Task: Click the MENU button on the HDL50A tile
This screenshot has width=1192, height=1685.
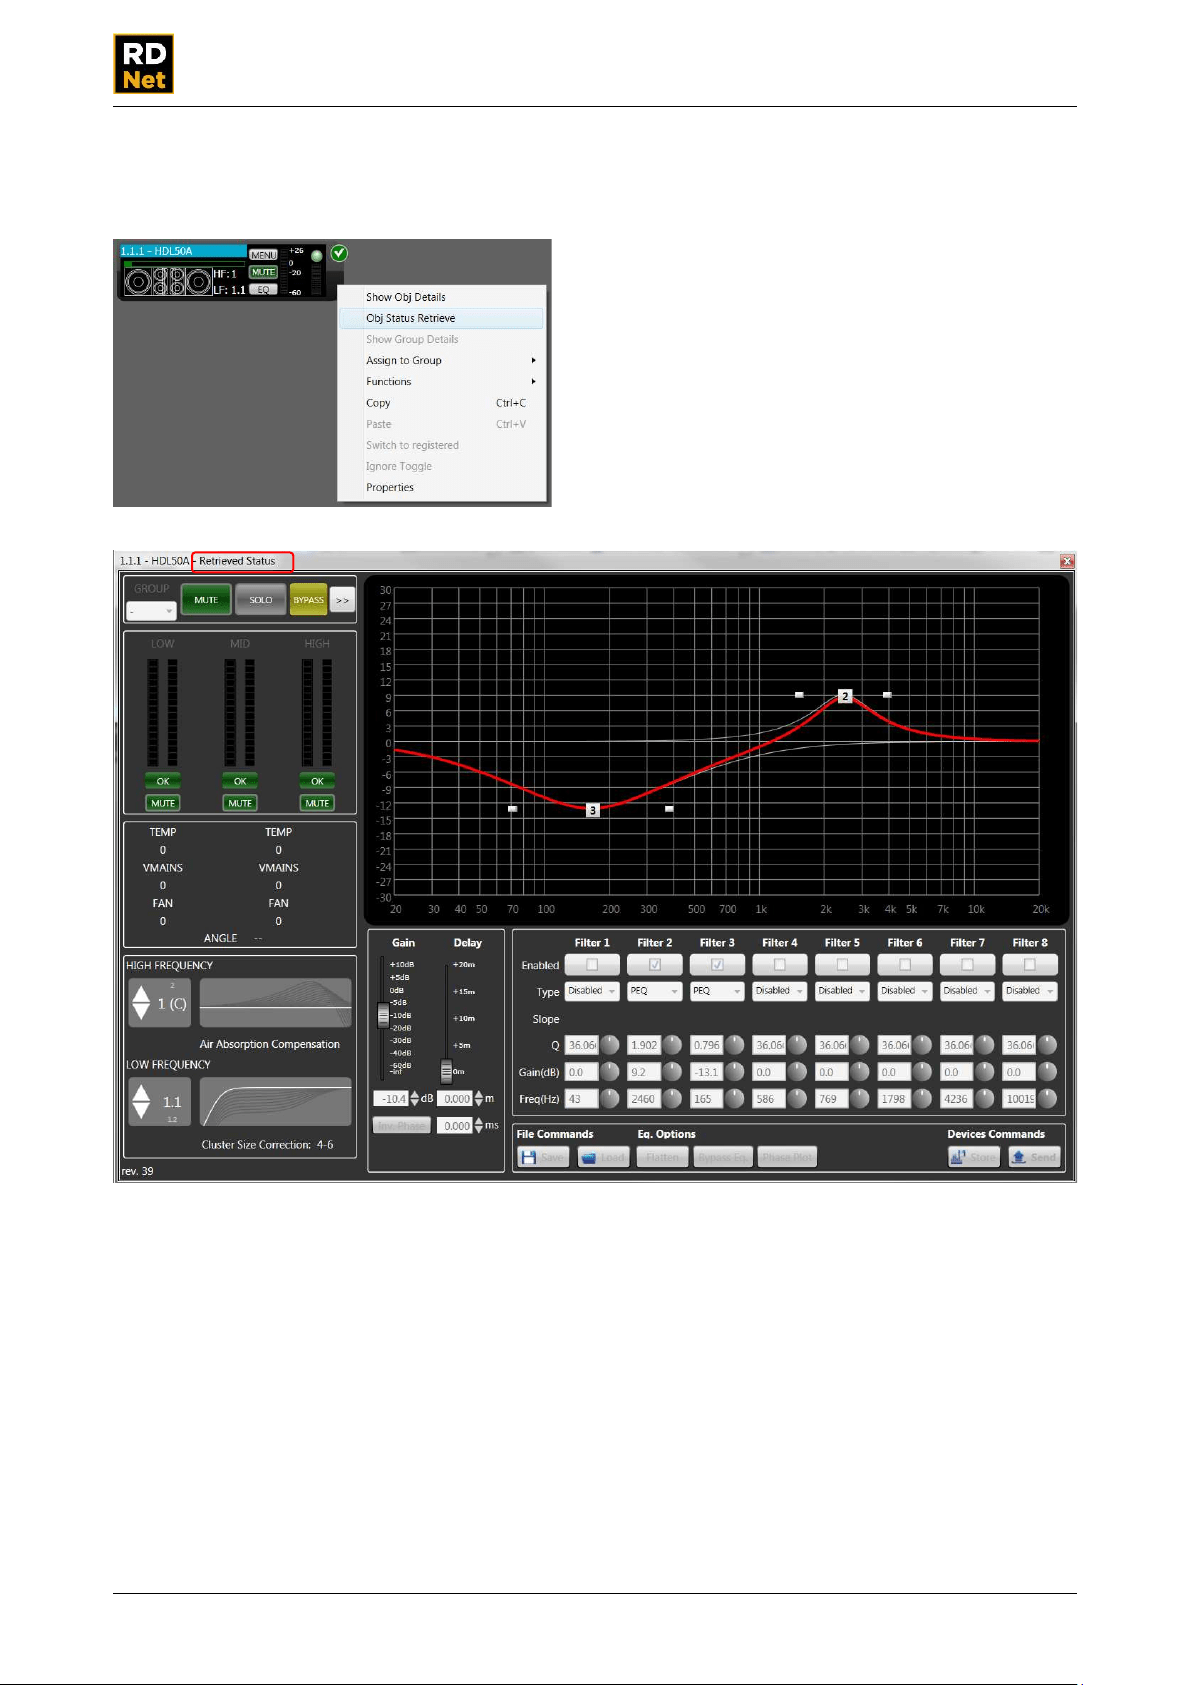Action: tap(263, 255)
